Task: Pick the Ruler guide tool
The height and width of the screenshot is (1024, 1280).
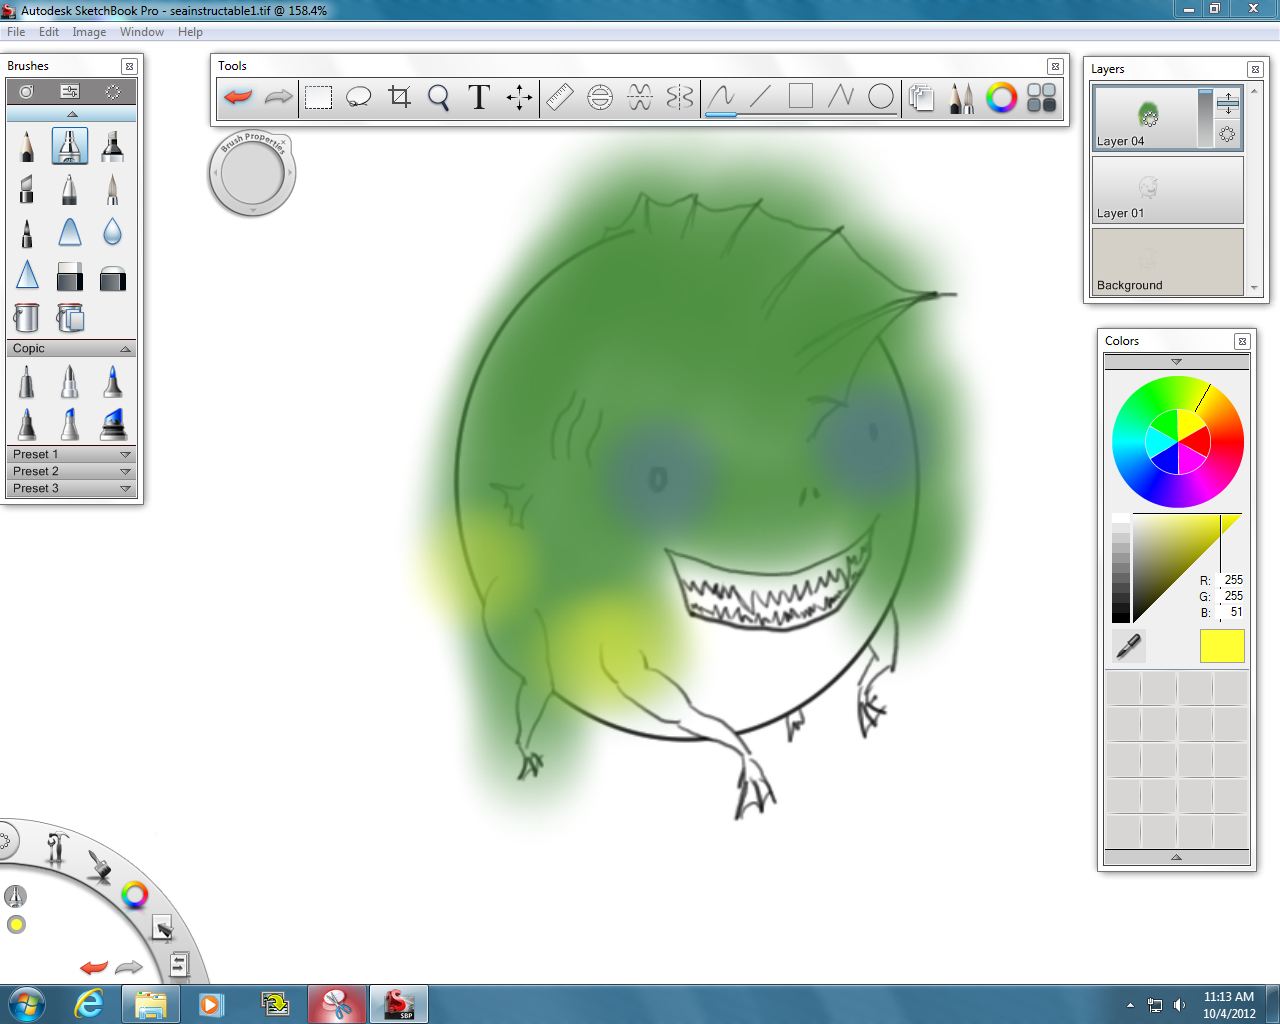Action: 559,97
